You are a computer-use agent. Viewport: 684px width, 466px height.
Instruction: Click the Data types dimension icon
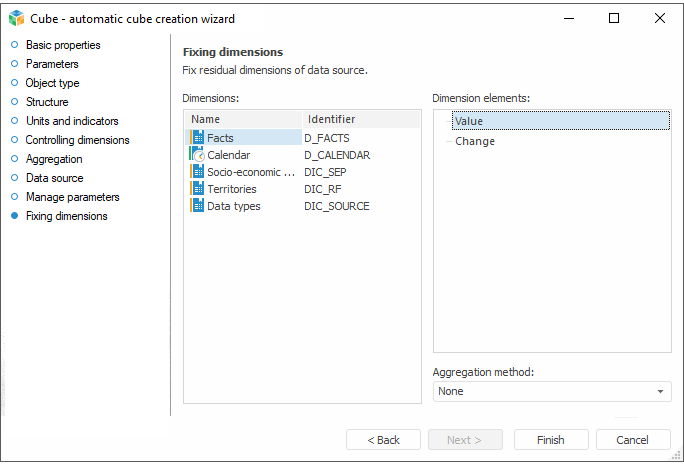197,206
